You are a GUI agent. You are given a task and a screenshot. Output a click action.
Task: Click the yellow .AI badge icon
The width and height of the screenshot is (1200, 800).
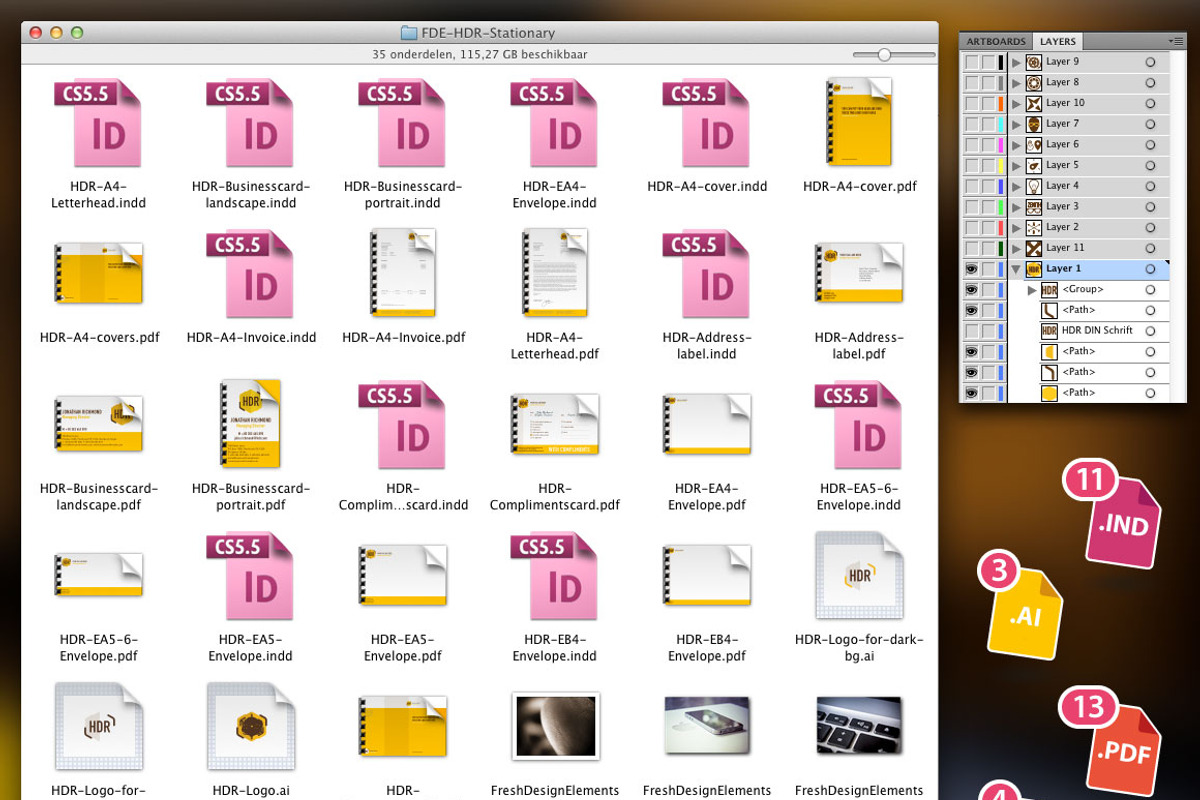point(1018,604)
